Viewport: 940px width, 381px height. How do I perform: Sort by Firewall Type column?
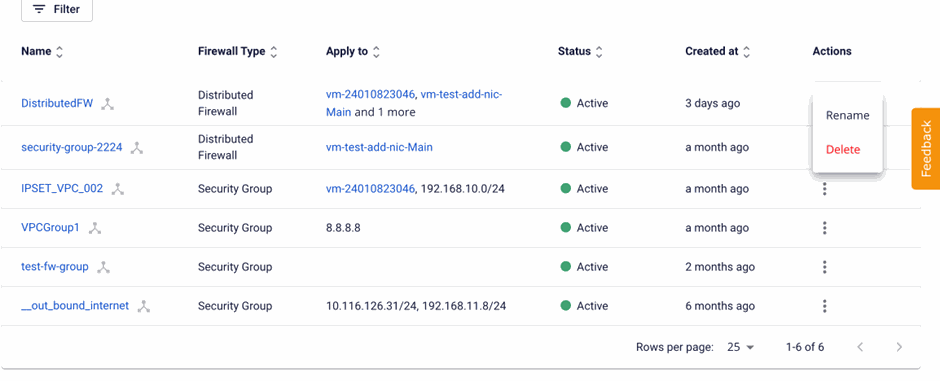point(273,52)
